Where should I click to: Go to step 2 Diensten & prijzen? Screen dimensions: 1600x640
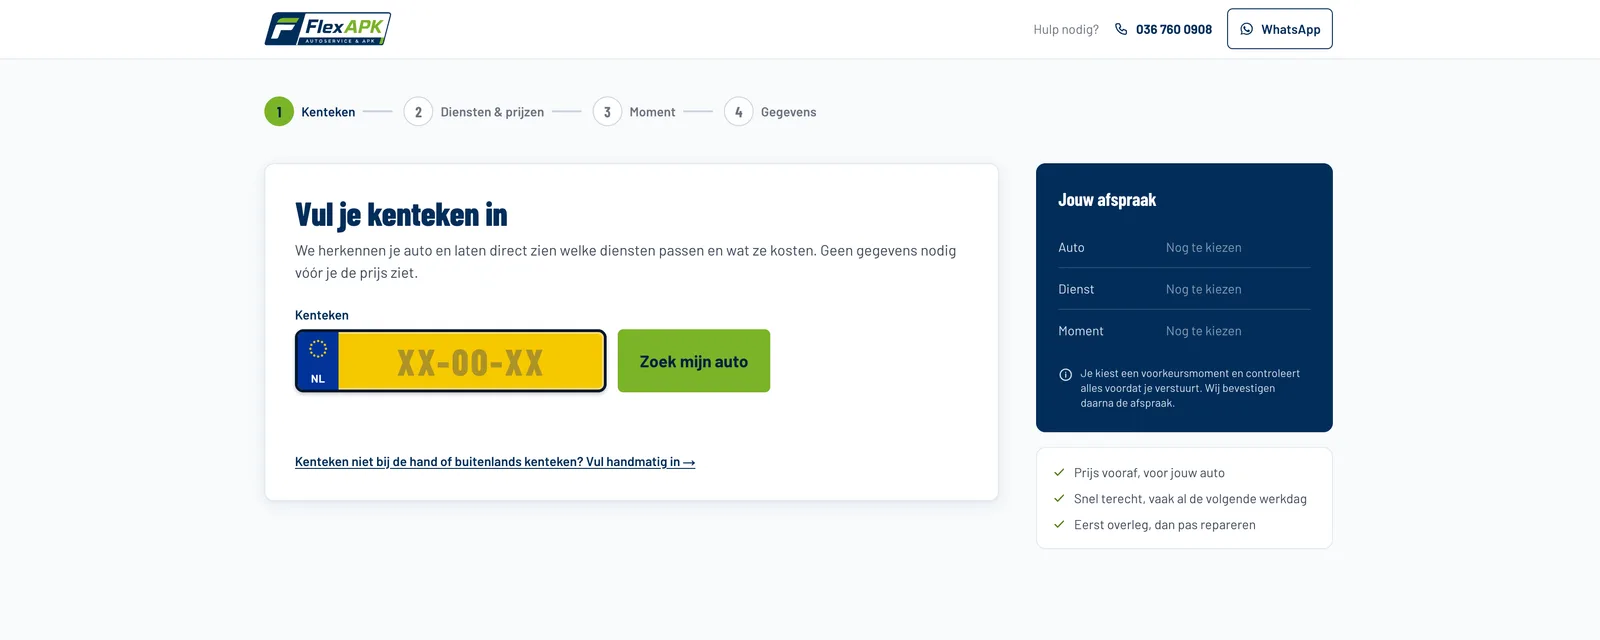[x=474, y=112]
